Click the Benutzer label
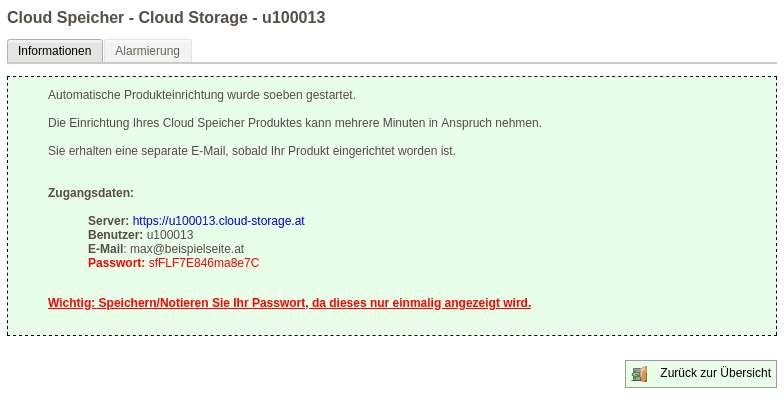The image size is (784, 408). (115, 235)
